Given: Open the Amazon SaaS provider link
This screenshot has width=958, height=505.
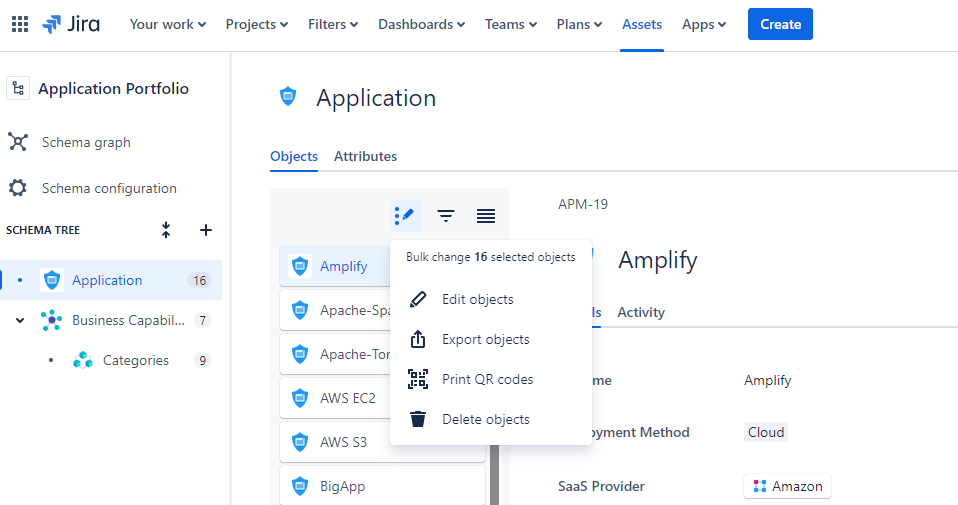Looking at the screenshot, I should [x=787, y=486].
